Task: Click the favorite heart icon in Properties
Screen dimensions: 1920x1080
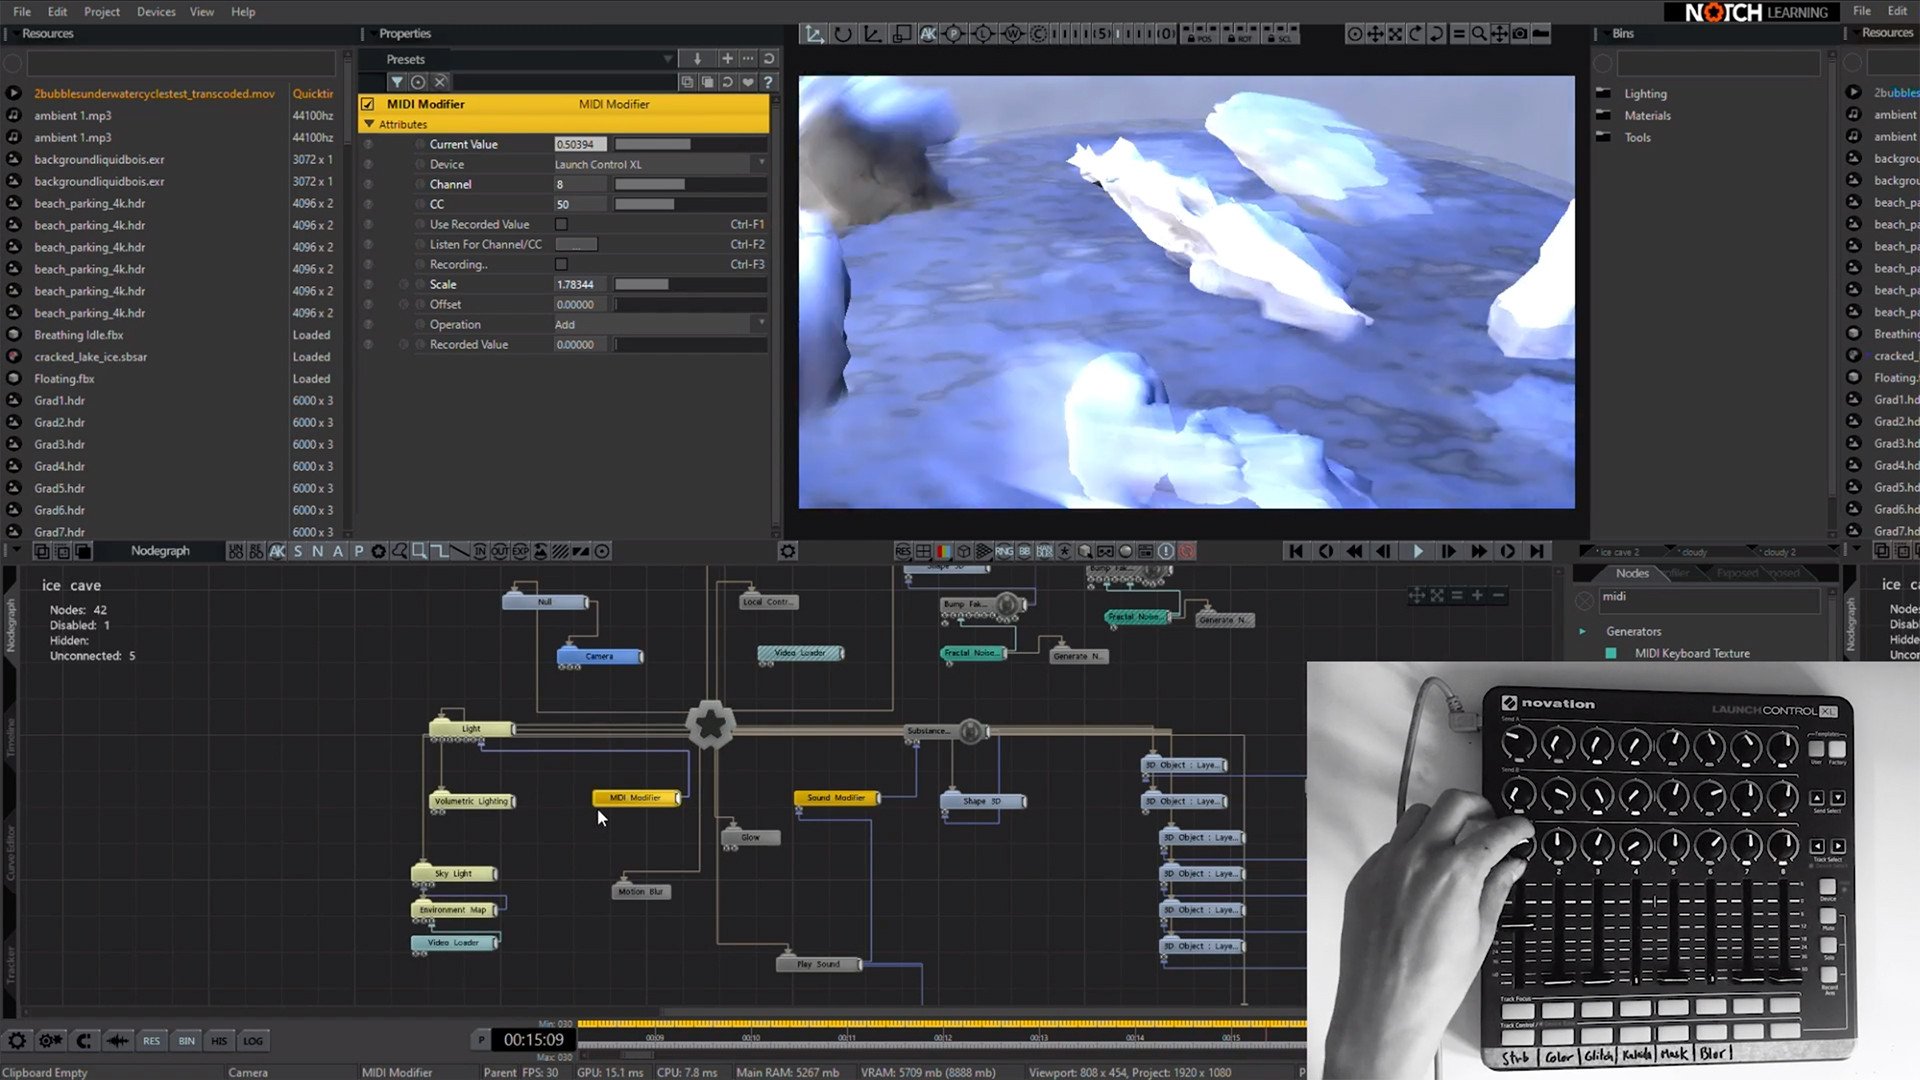Action: 748,82
